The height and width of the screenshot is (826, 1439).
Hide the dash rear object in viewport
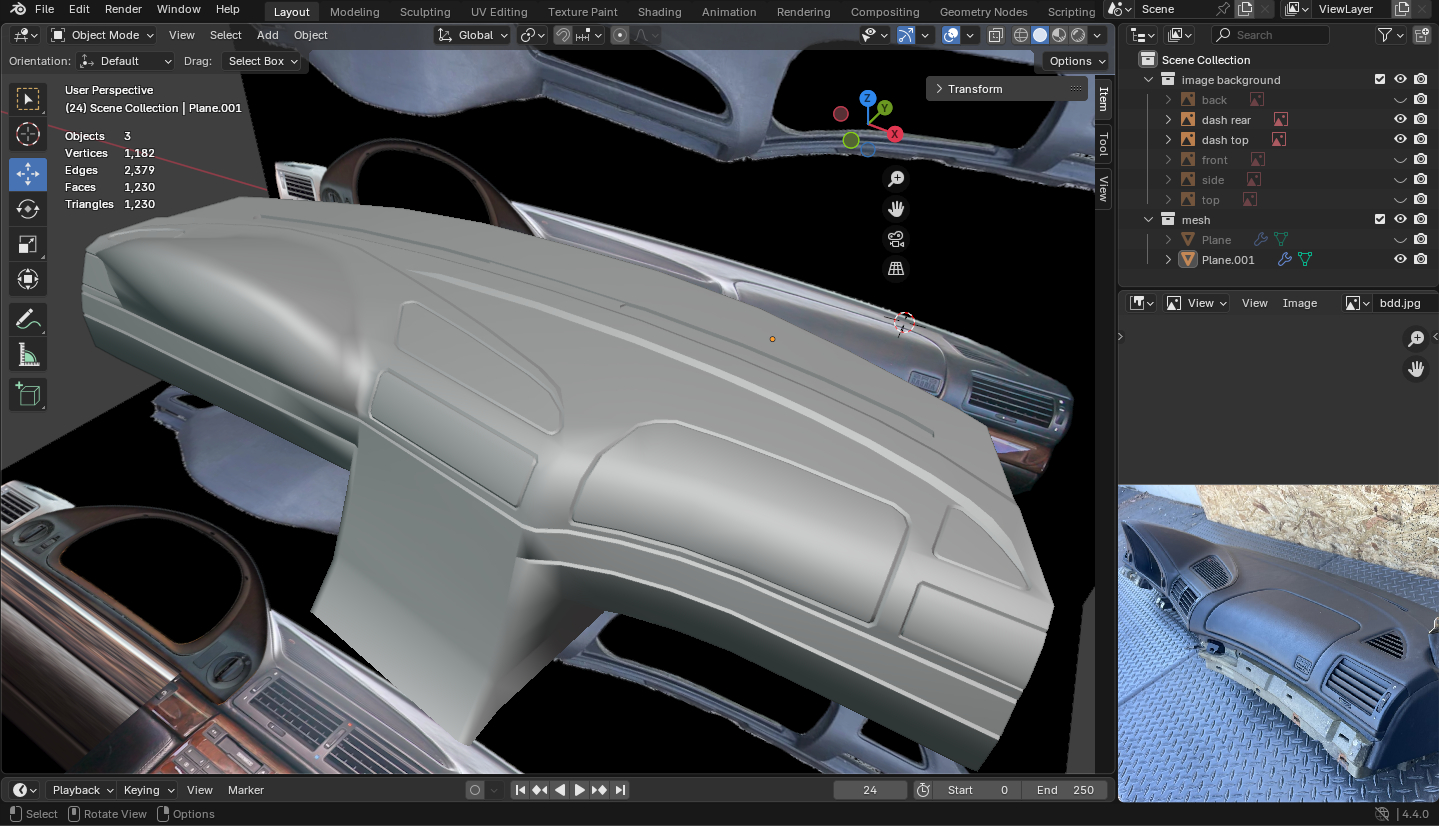point(1400,120)
